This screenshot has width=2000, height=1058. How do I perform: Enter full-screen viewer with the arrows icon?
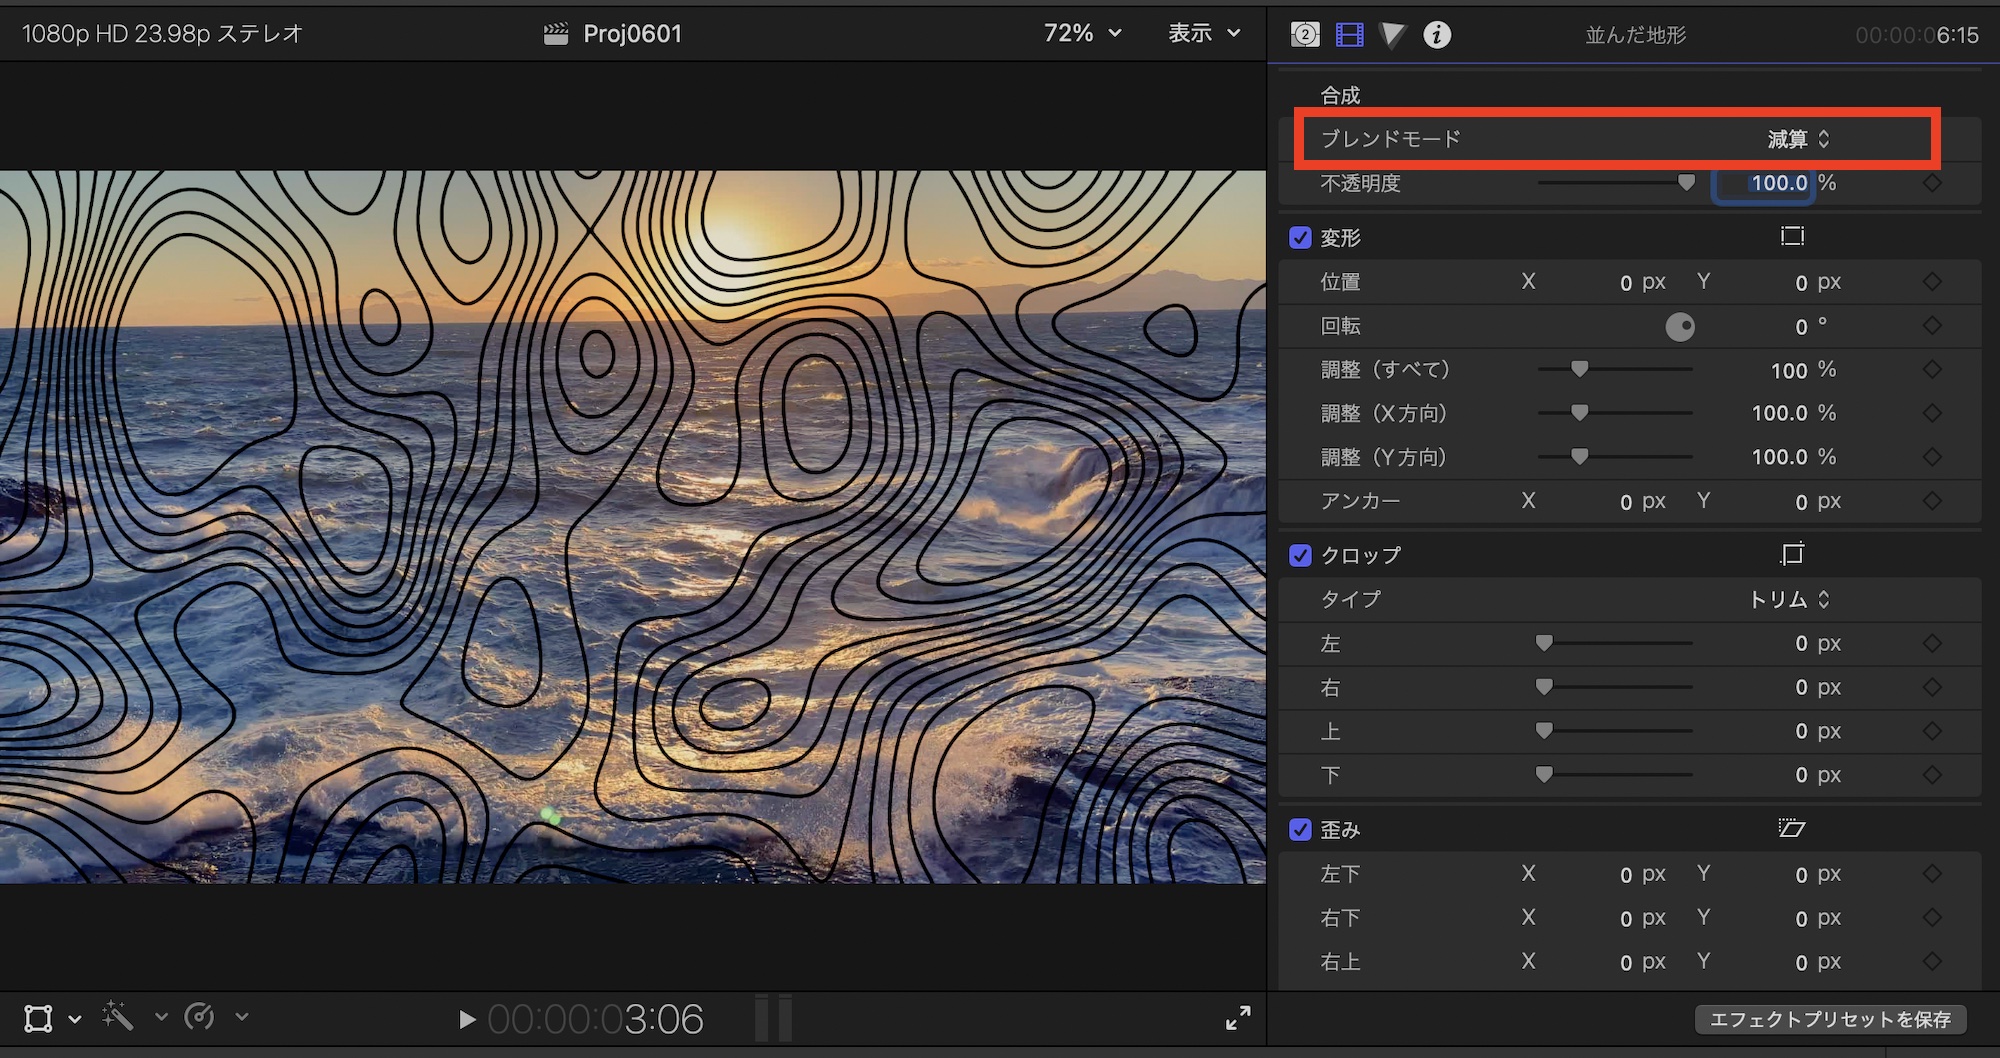pos(1237,1018)
